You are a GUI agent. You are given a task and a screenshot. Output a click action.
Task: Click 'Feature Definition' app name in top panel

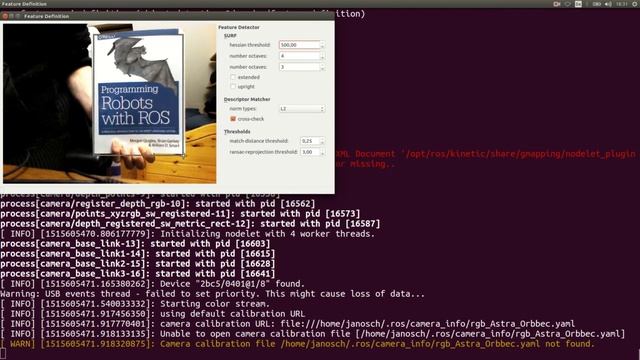pos(24,4)
